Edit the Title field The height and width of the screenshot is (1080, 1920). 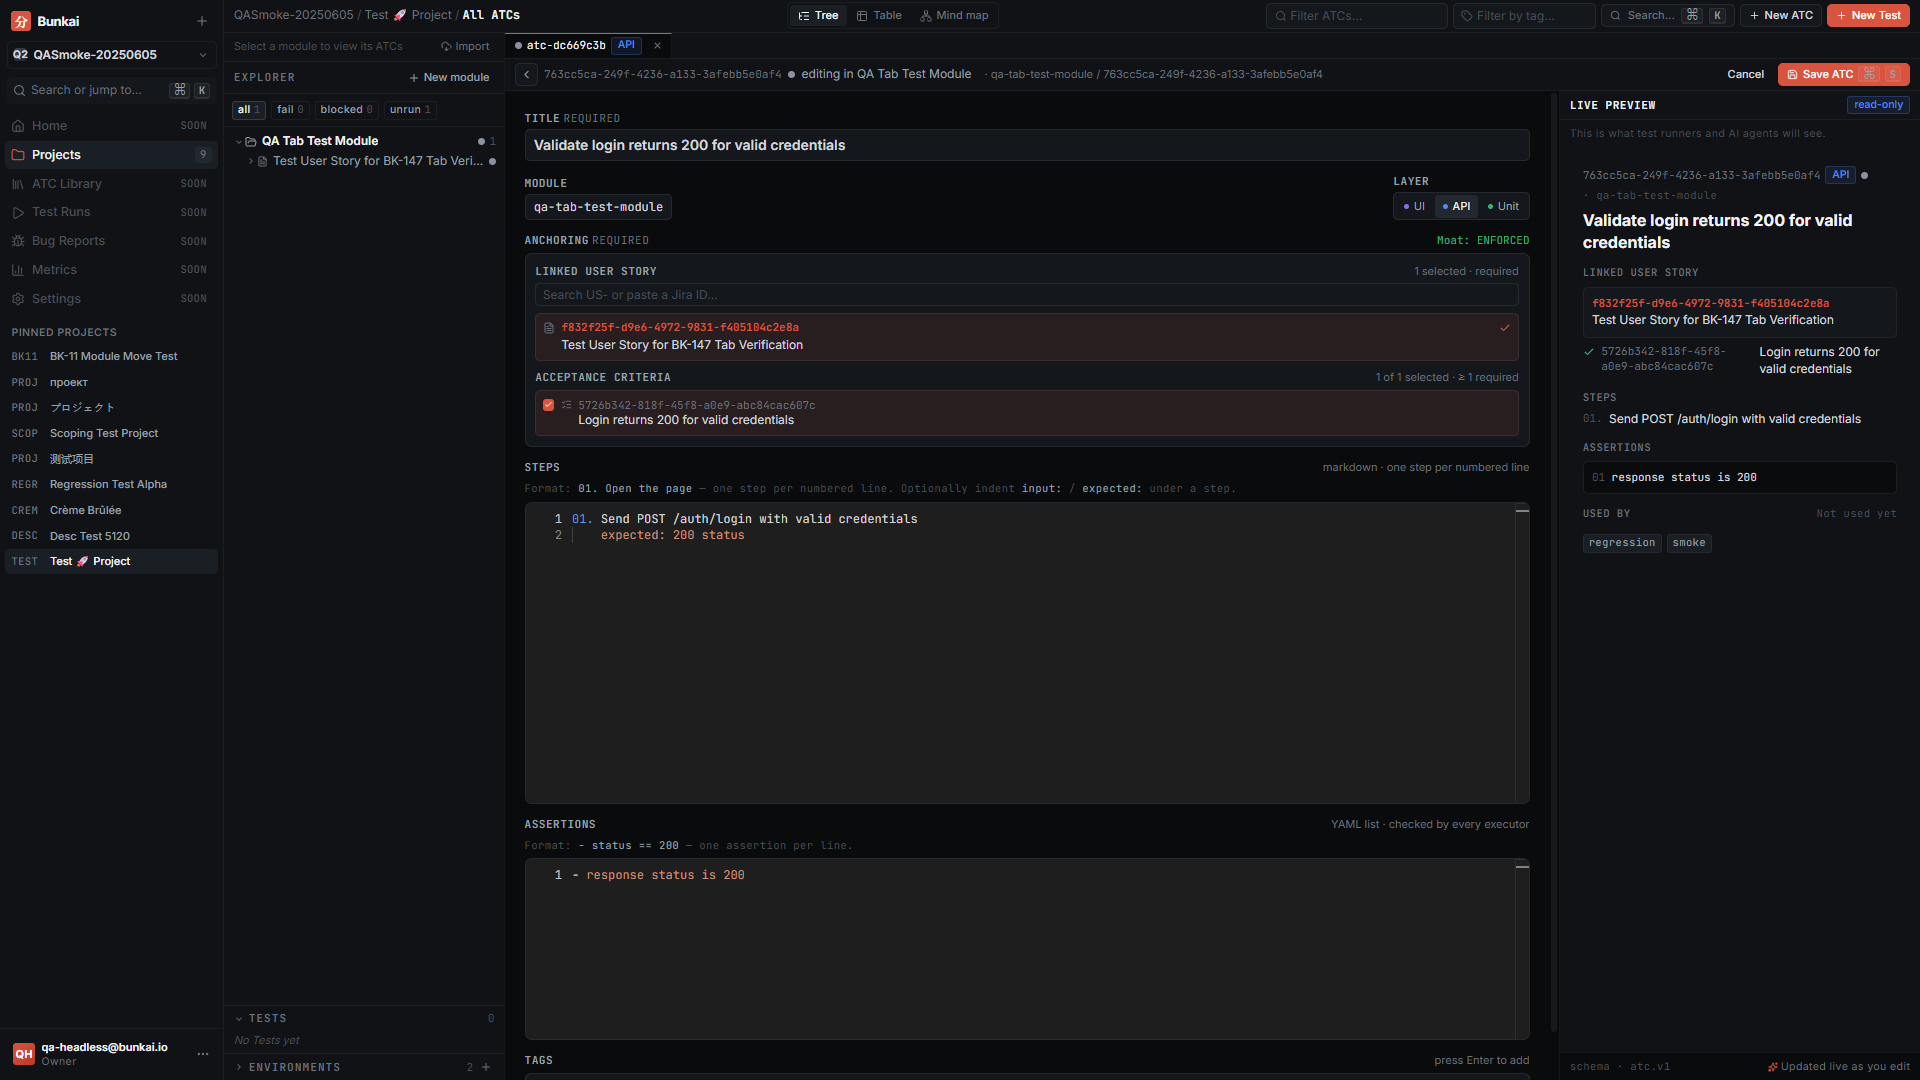click(1026, 146)
